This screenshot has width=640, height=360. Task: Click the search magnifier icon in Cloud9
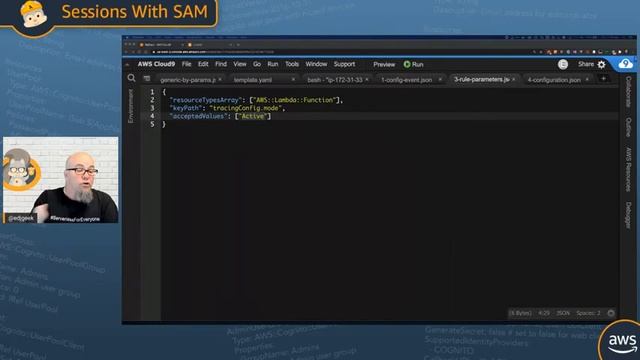pyautogui.click(x=131, y=78)
